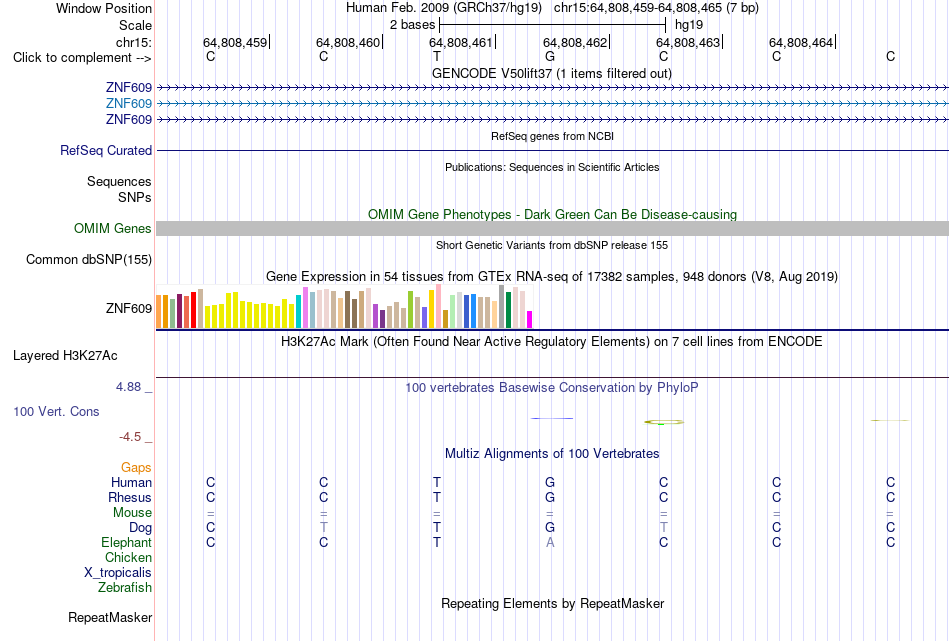Click the T base in the Elephant row
This screenshot has width=950, height=641.
pyautogui.click(x=437, y=542)
